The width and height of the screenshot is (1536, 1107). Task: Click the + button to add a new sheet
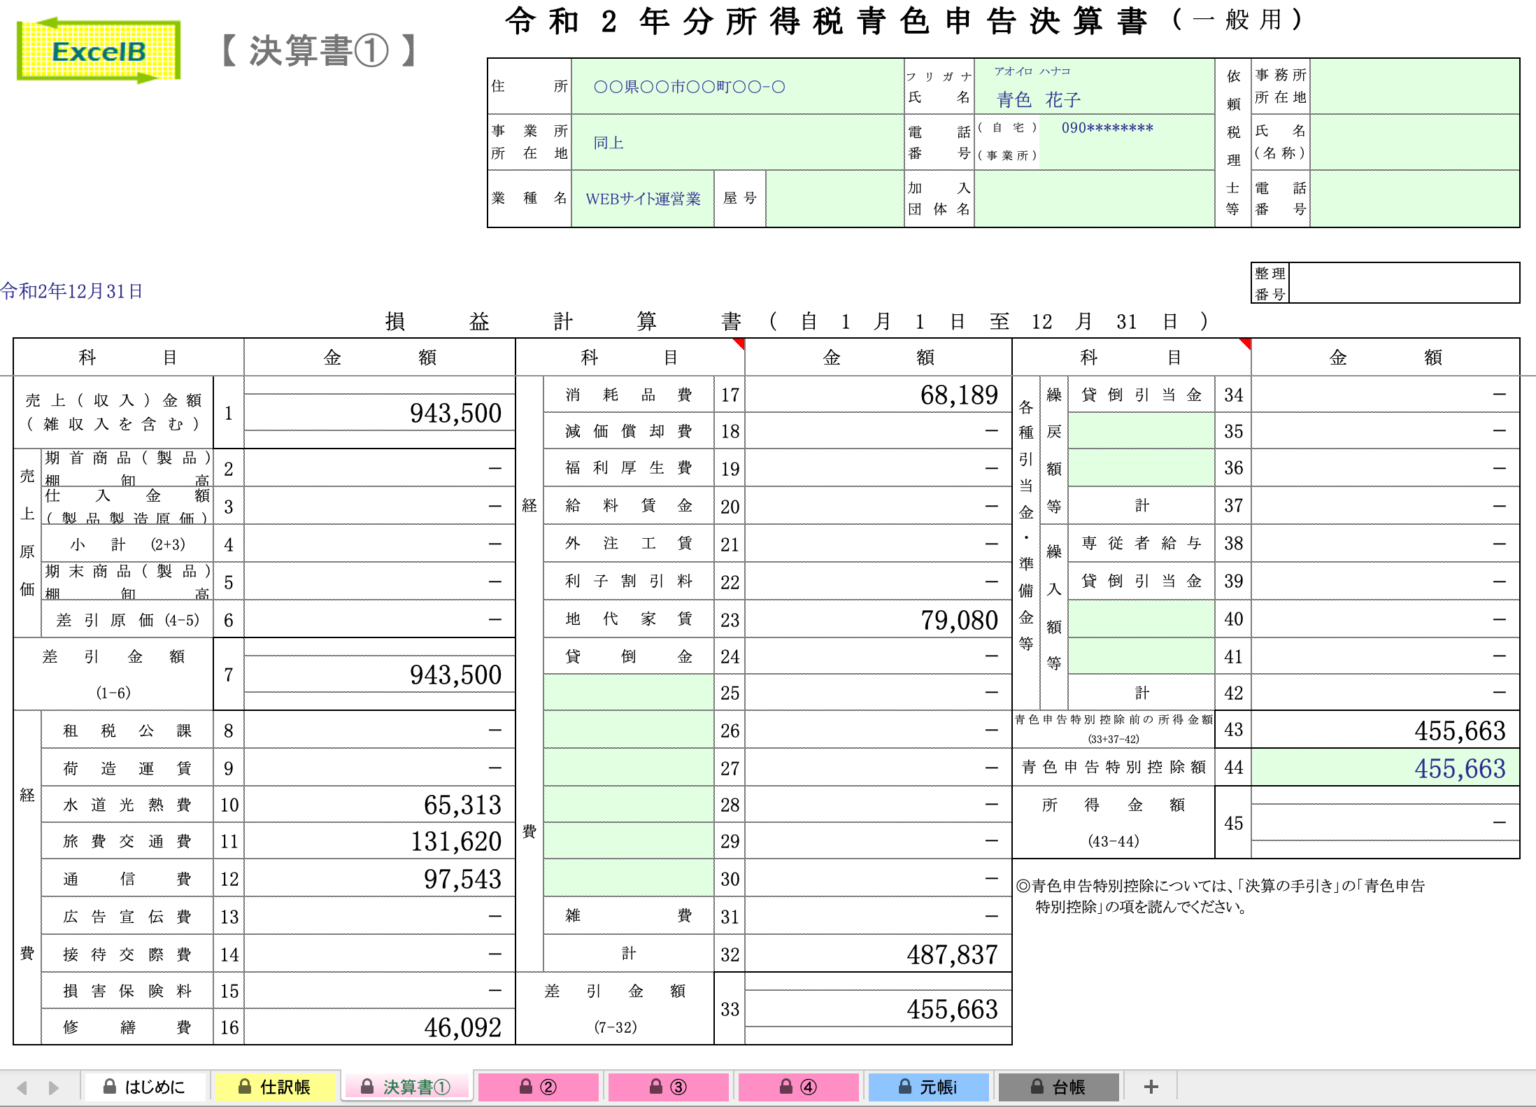[1151, 1086]
